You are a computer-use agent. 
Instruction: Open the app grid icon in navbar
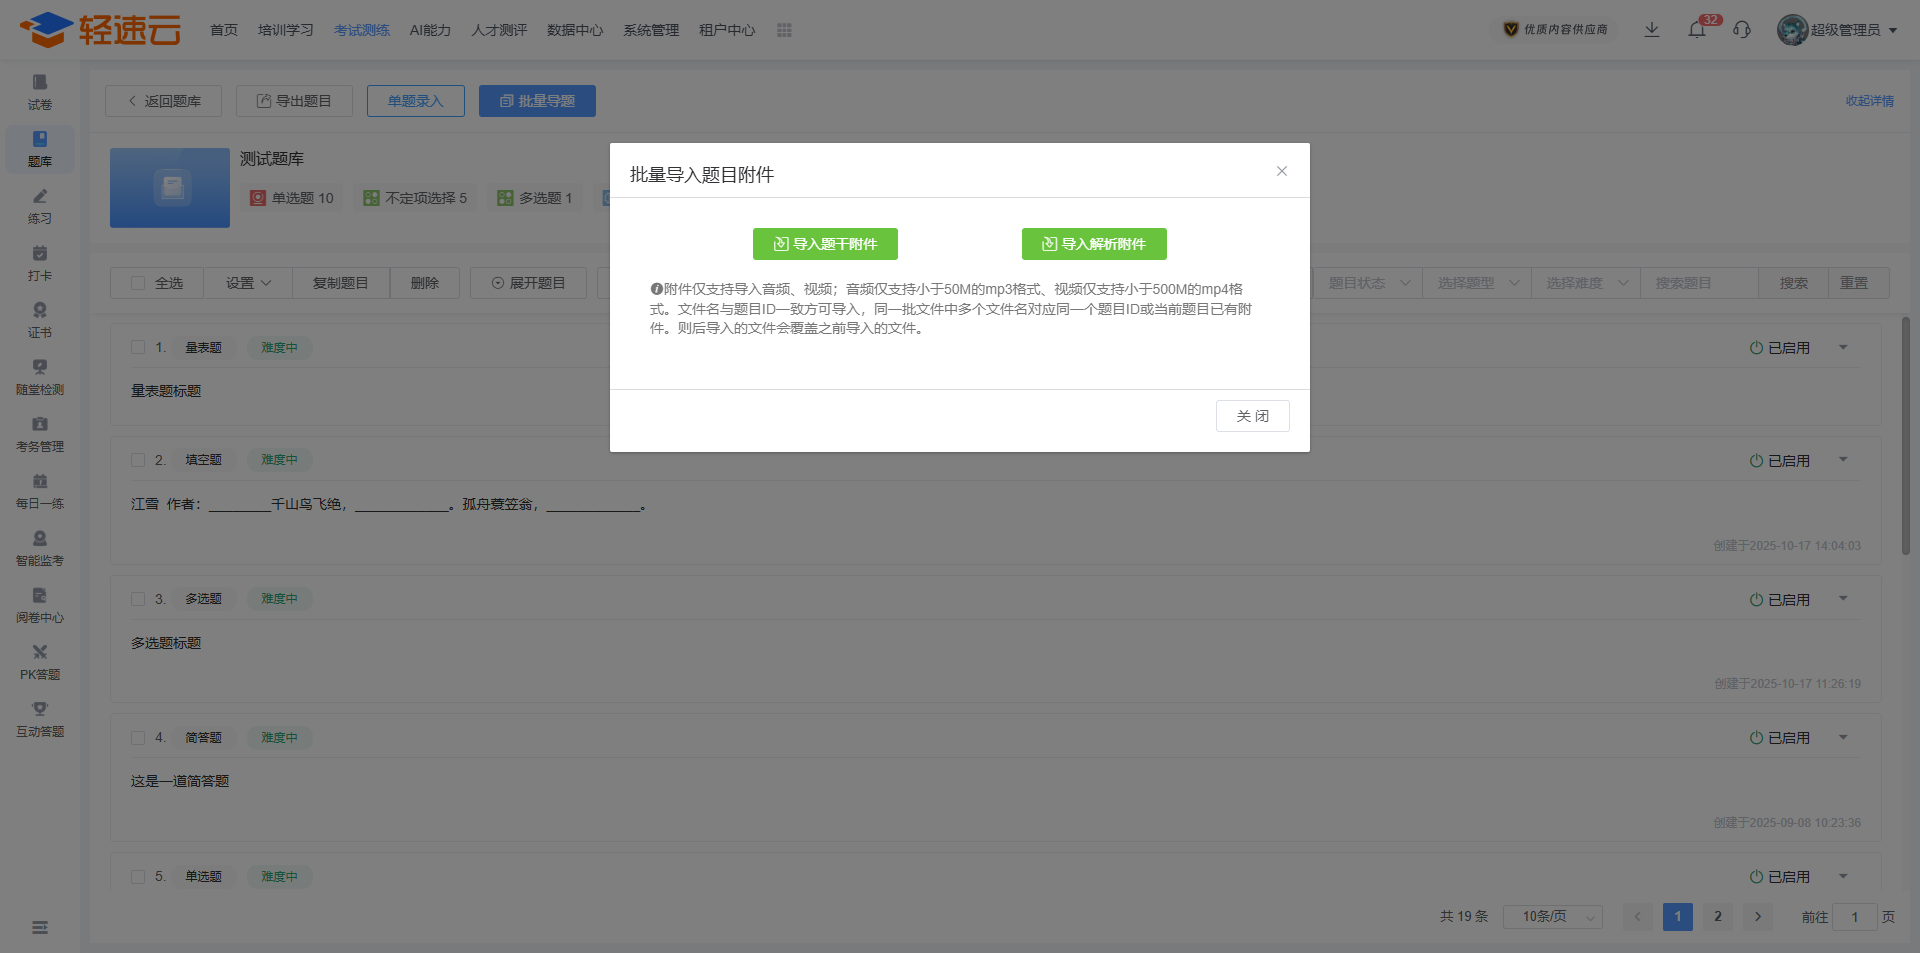click(x=784, y=30)
